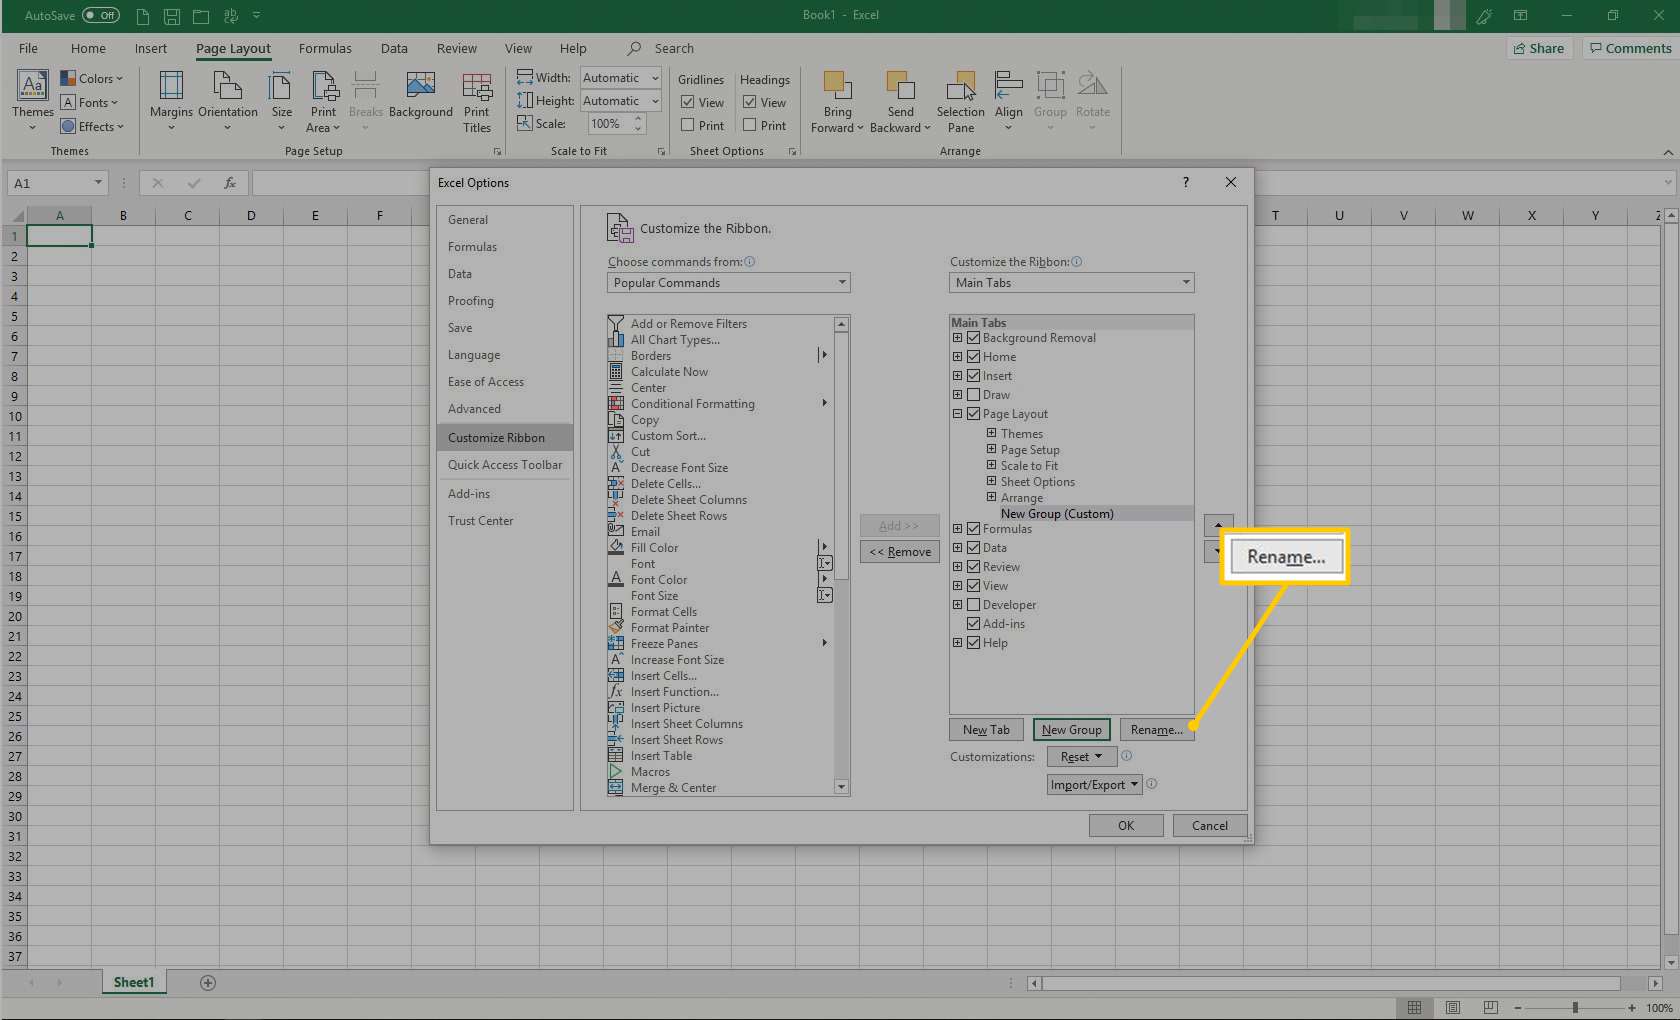This screenshot has height=1020, width=1680.
Task: Uncheck the Background Removal checkbox
Action: (973, 338)
